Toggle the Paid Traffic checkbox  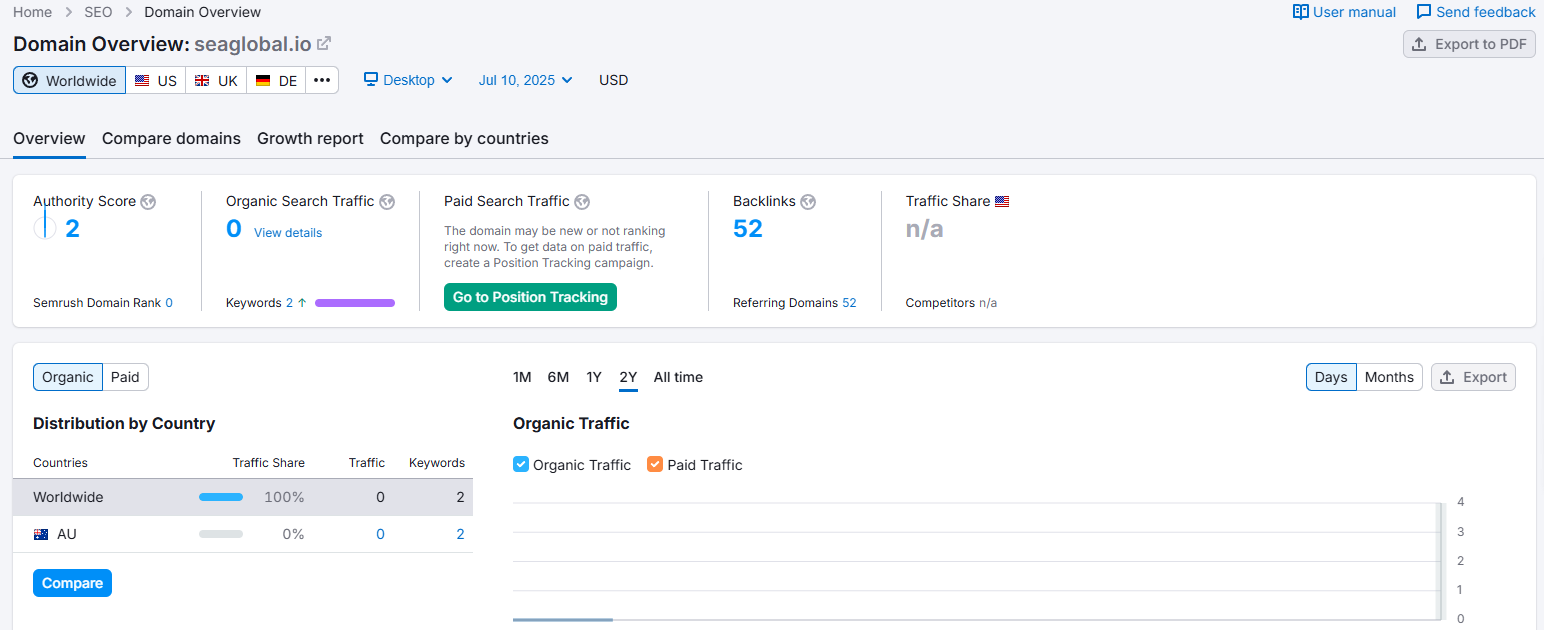click(655, 464)
